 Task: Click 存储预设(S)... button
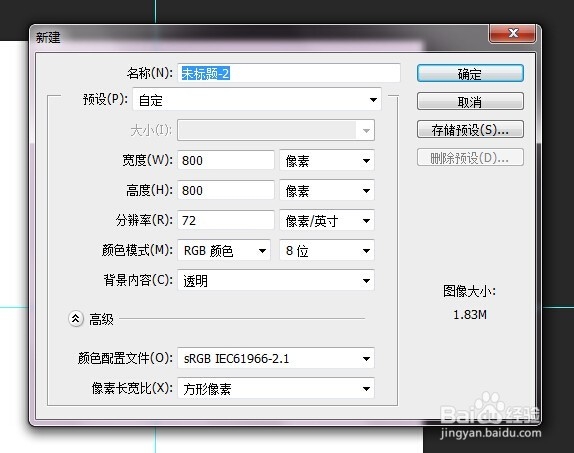click(x=470, y=129)
